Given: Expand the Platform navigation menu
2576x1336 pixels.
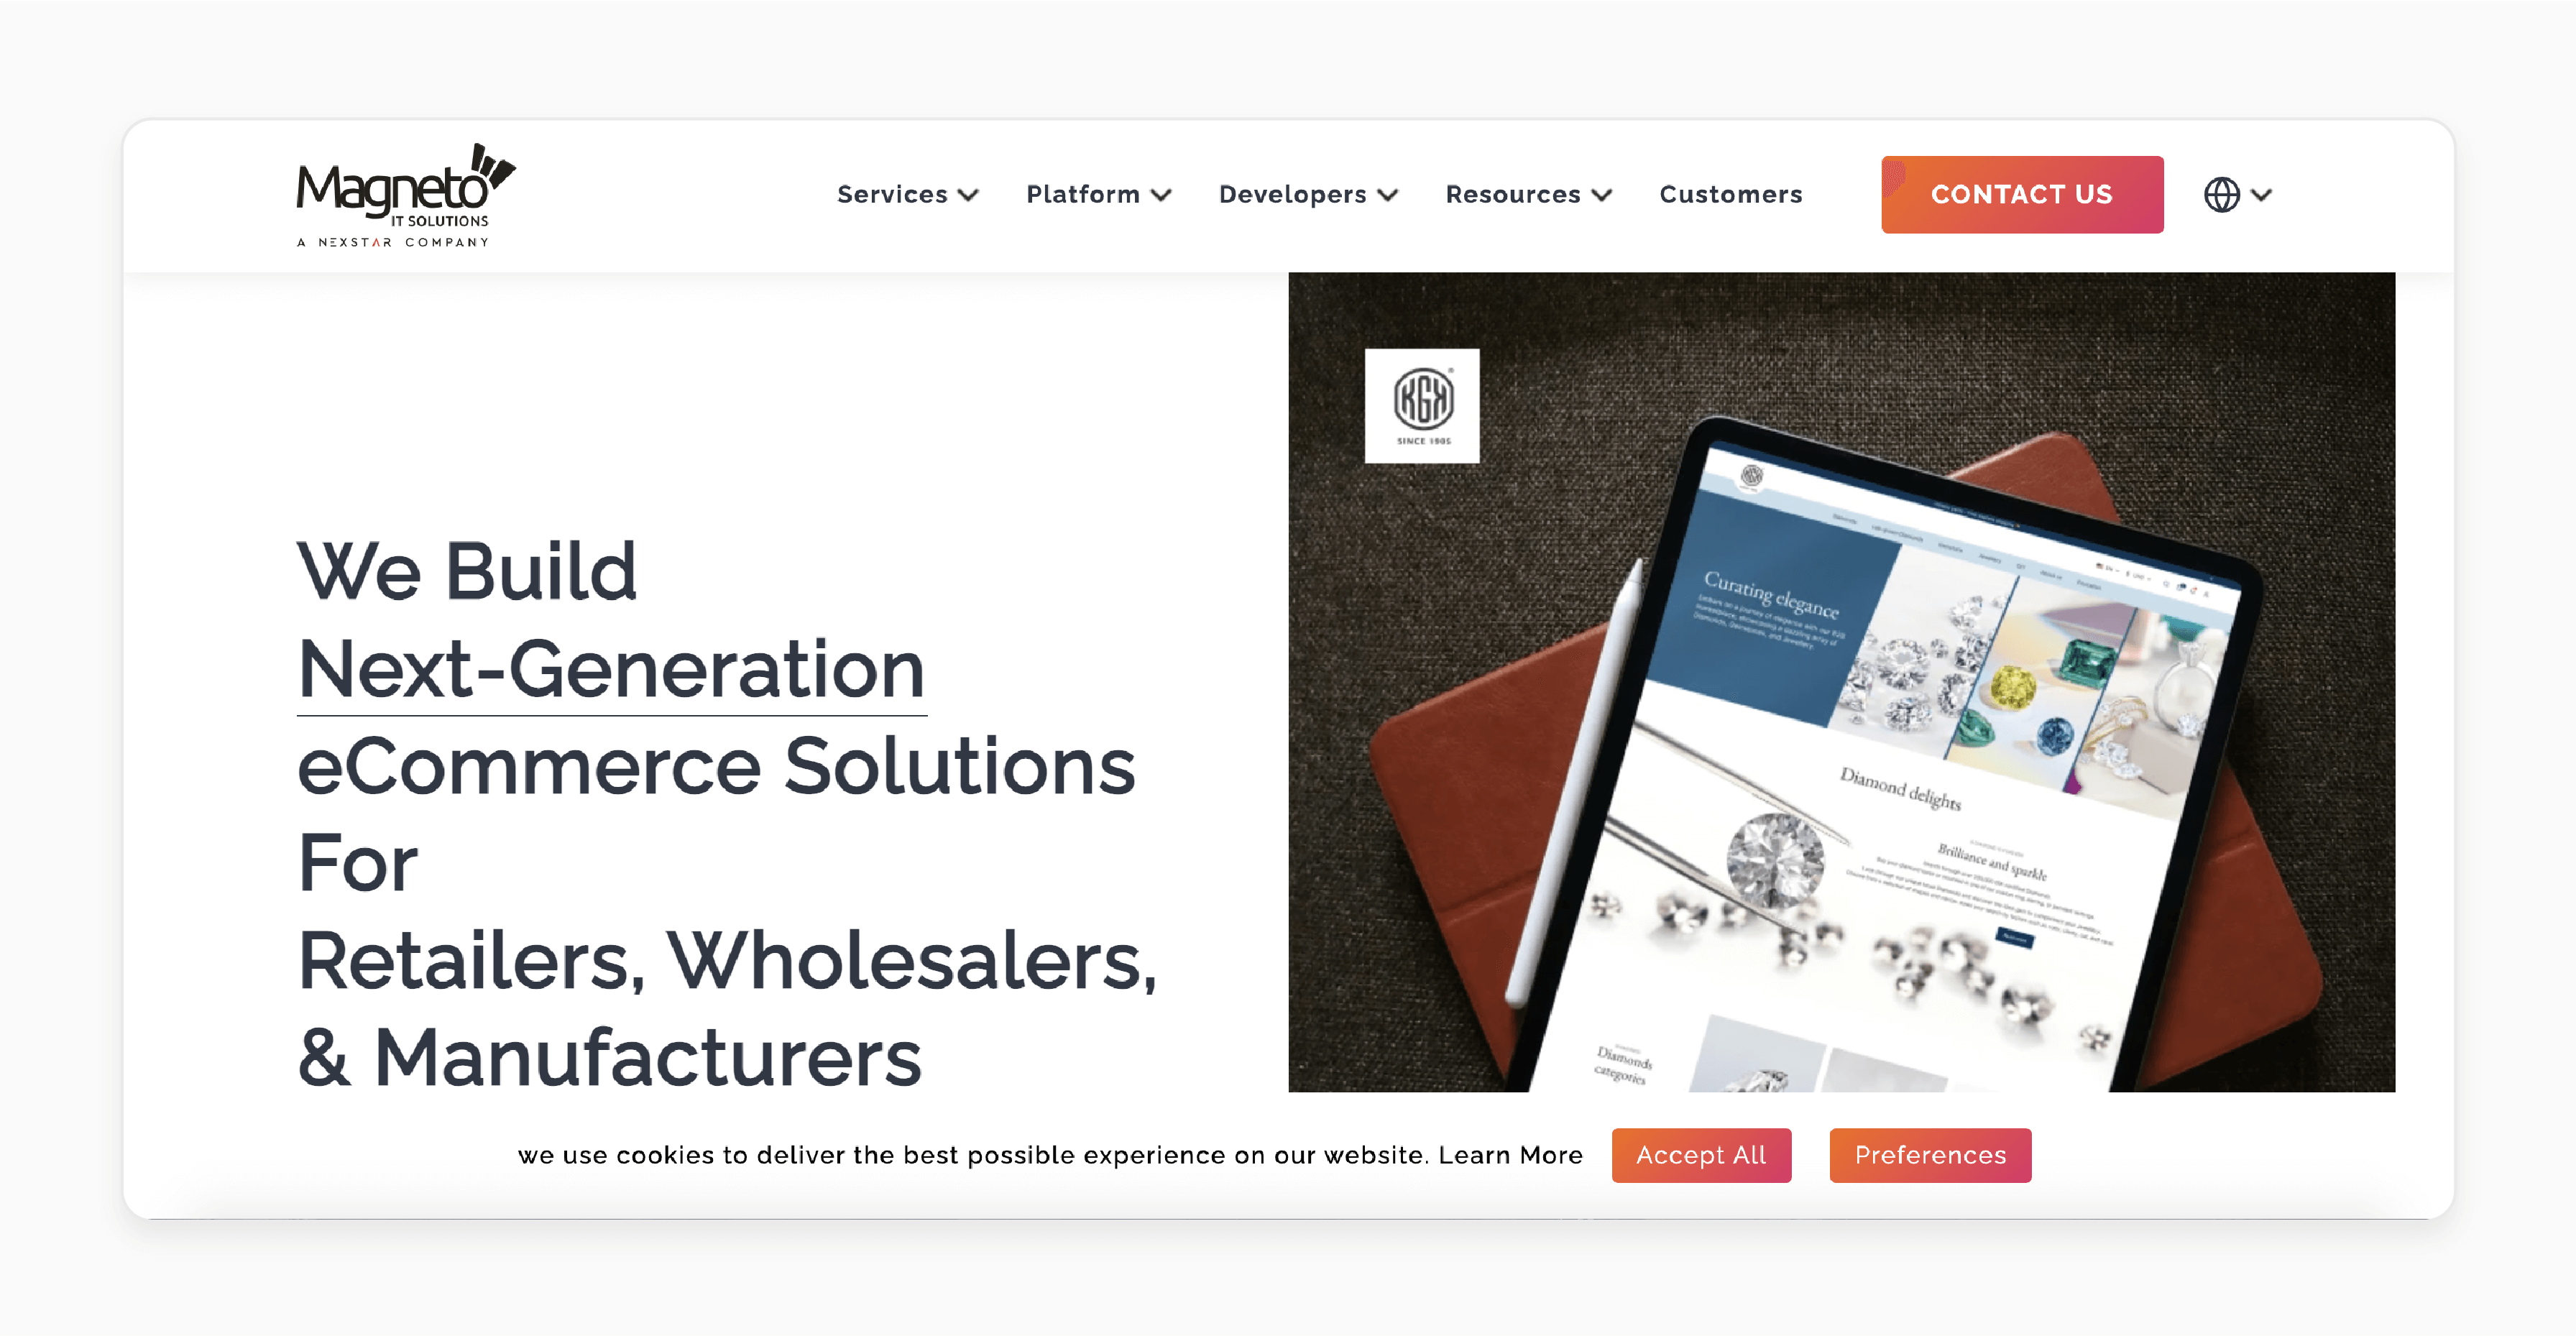Looking at the screenshot, I should pos(1098,193).
